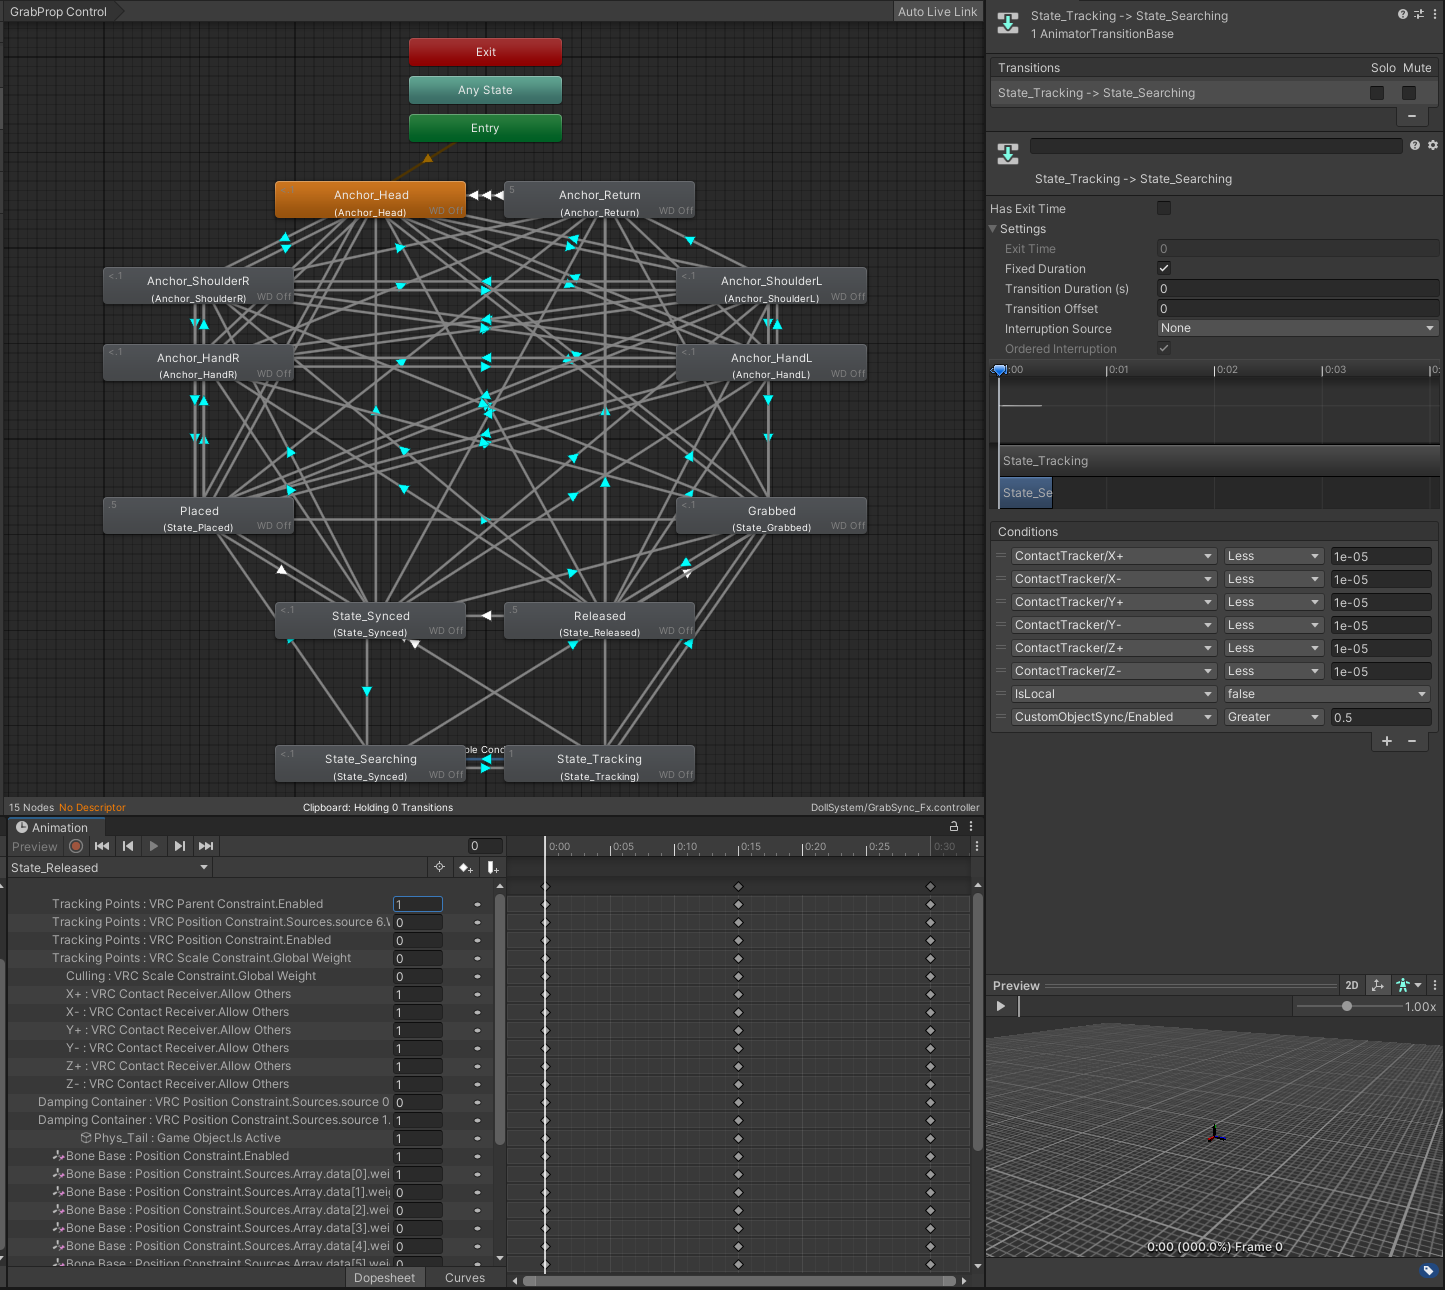Open the comparison dropdown for ContactTracker/Y+
The image size is (1445, 1290).
pyautogui.click(x=1274, y=602)
